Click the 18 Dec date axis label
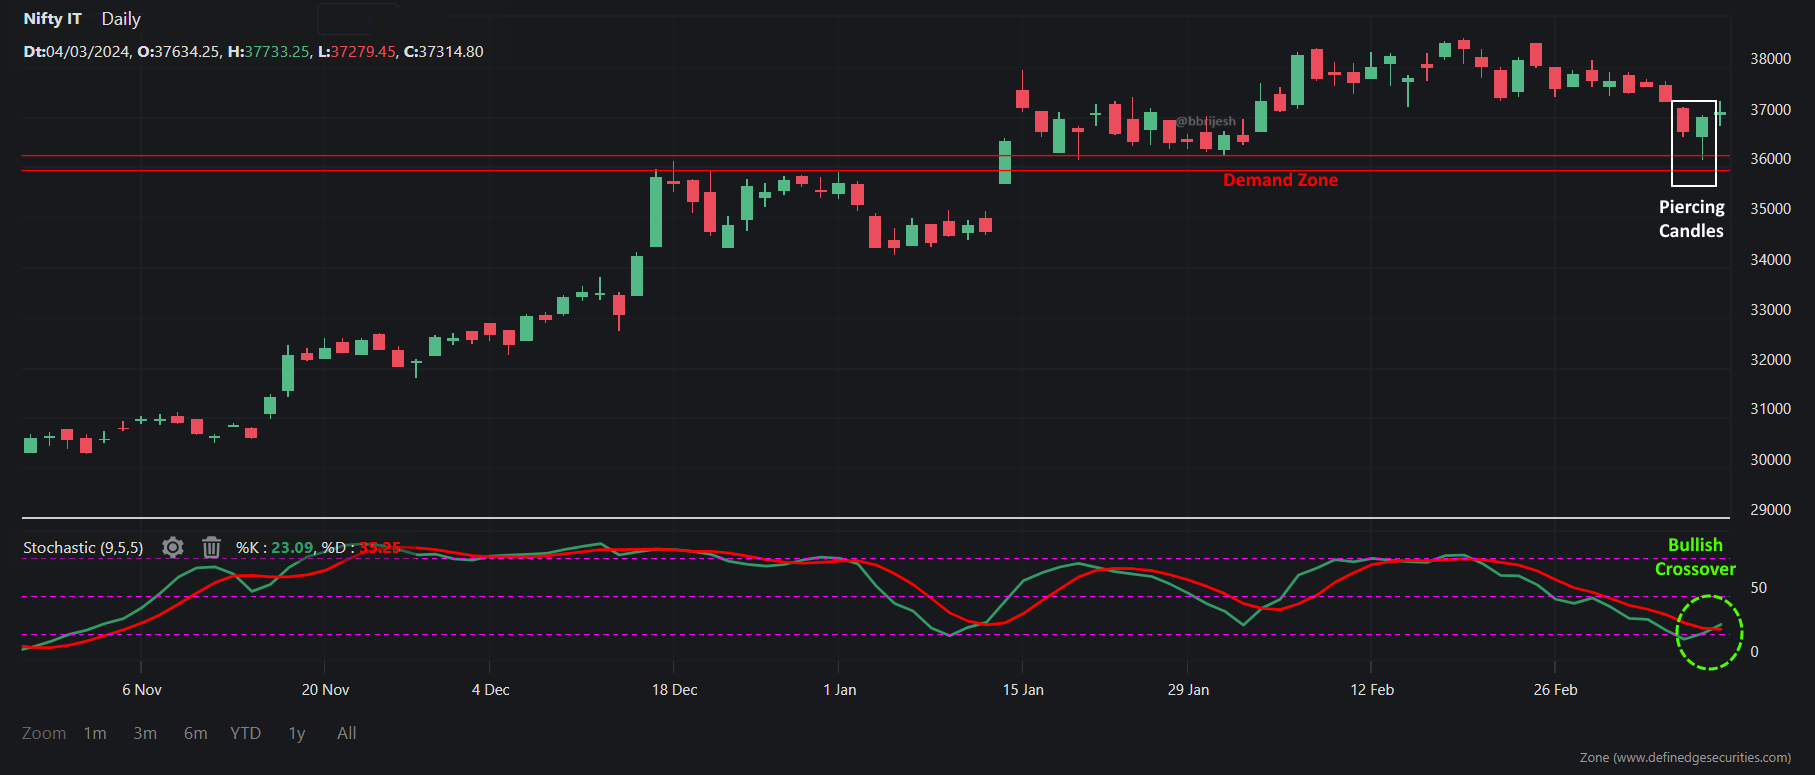This screenshot has width=1815, height=775. (675, 690)
